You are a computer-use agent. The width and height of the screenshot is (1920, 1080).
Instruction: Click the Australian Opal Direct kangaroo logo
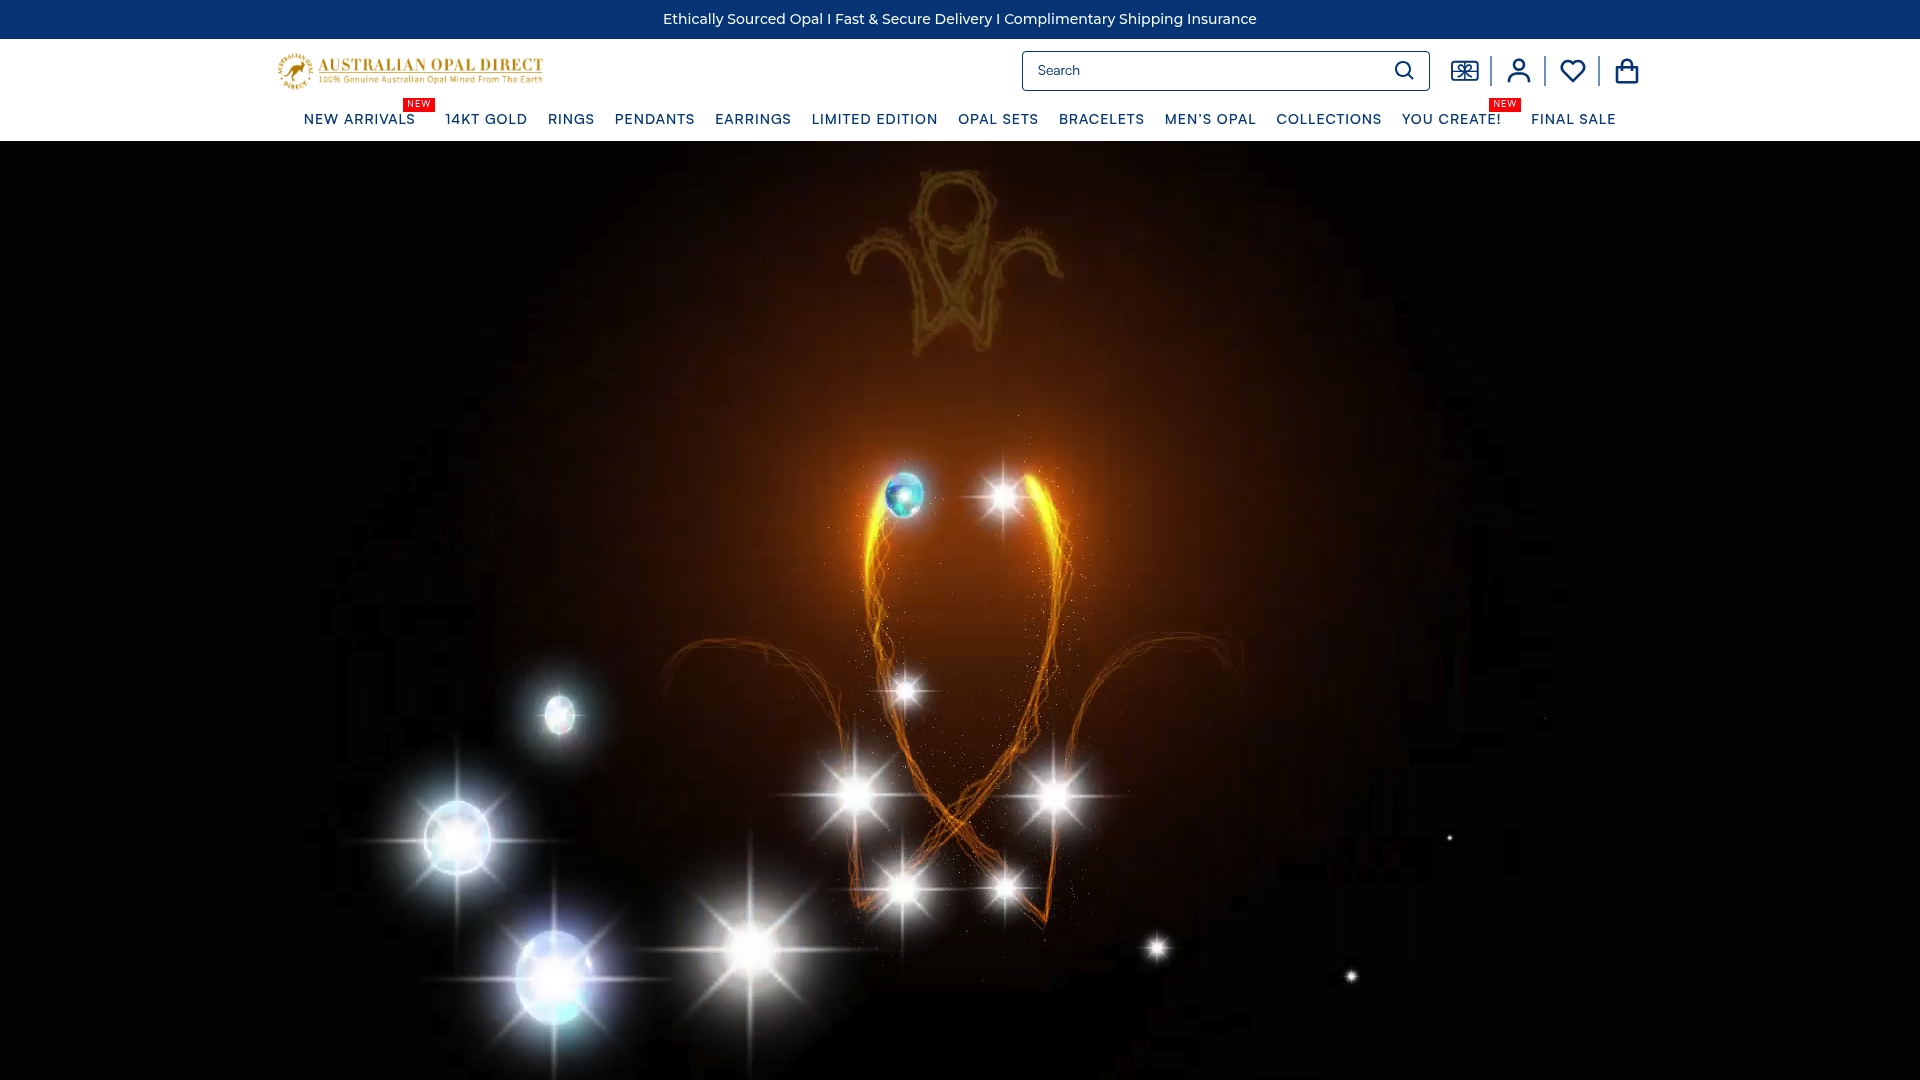pyautogui.click(x=410, y=71)
